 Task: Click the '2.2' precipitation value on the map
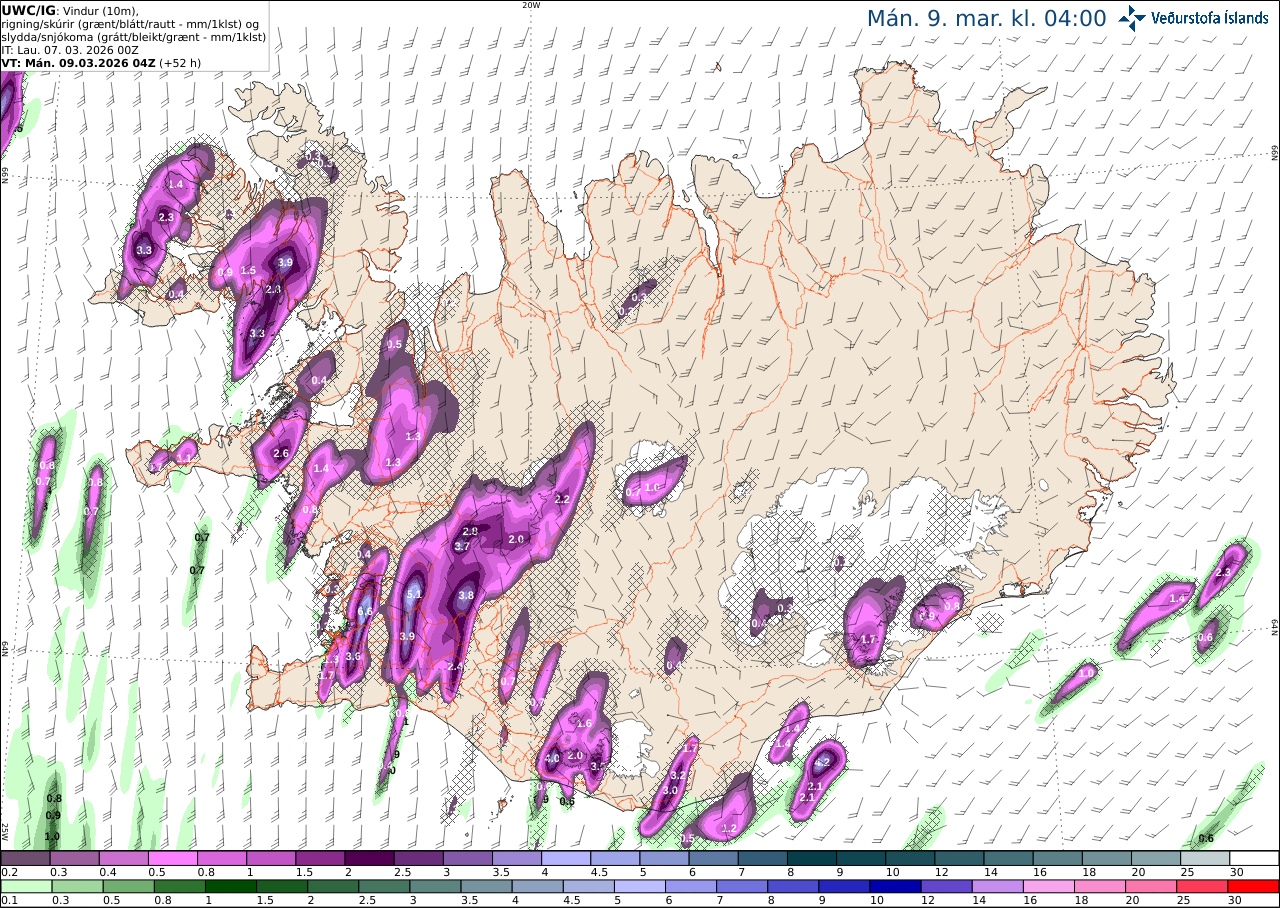[562, 499]
